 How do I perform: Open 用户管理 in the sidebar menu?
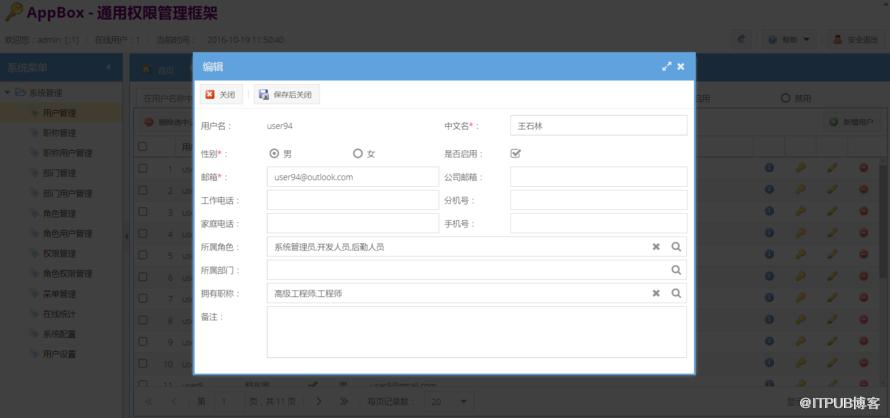[61, 113]
